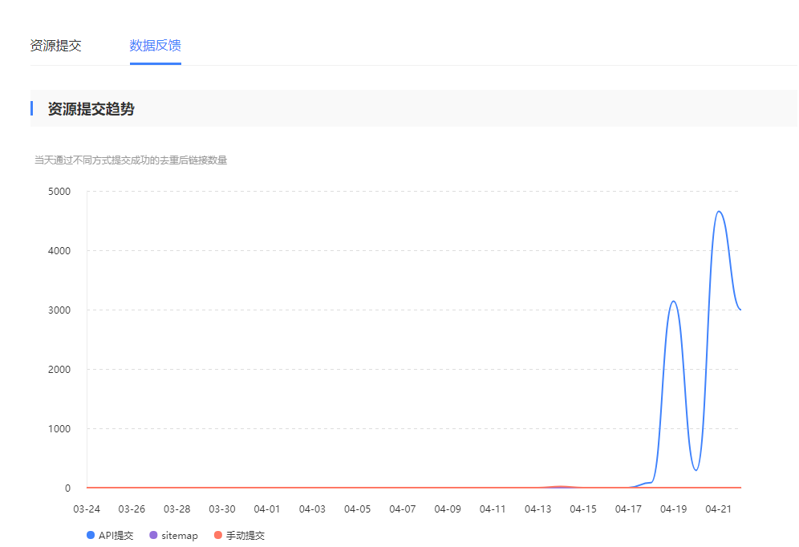This screenshot has width=799, height=547.
Task: Click the highest peak of the blue line
Action: pyautogui.click(x=718, y=211)
